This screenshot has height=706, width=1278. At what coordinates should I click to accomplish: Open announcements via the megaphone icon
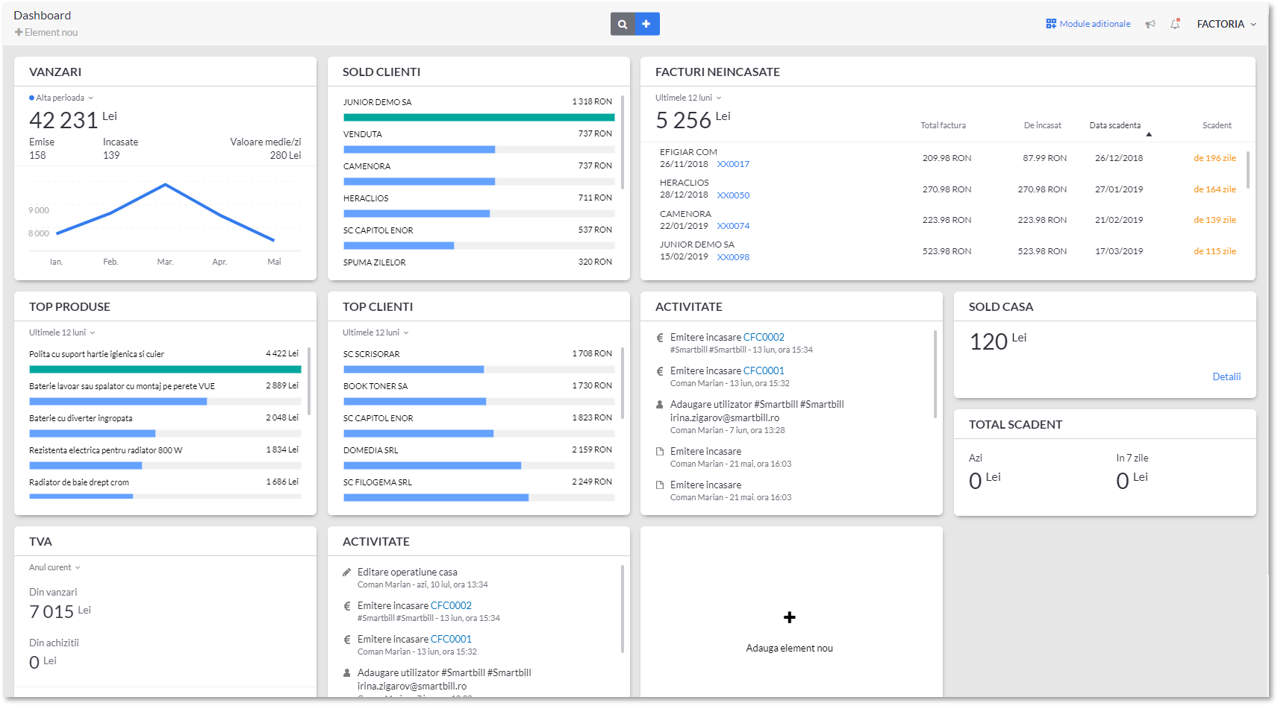(x=1150, y=24)
